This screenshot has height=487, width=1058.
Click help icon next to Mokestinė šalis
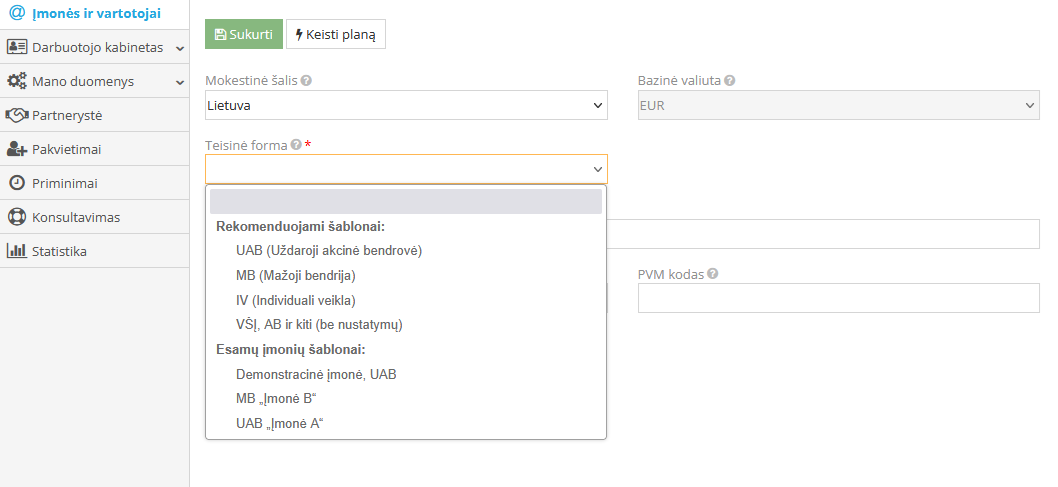pos(306,81)
